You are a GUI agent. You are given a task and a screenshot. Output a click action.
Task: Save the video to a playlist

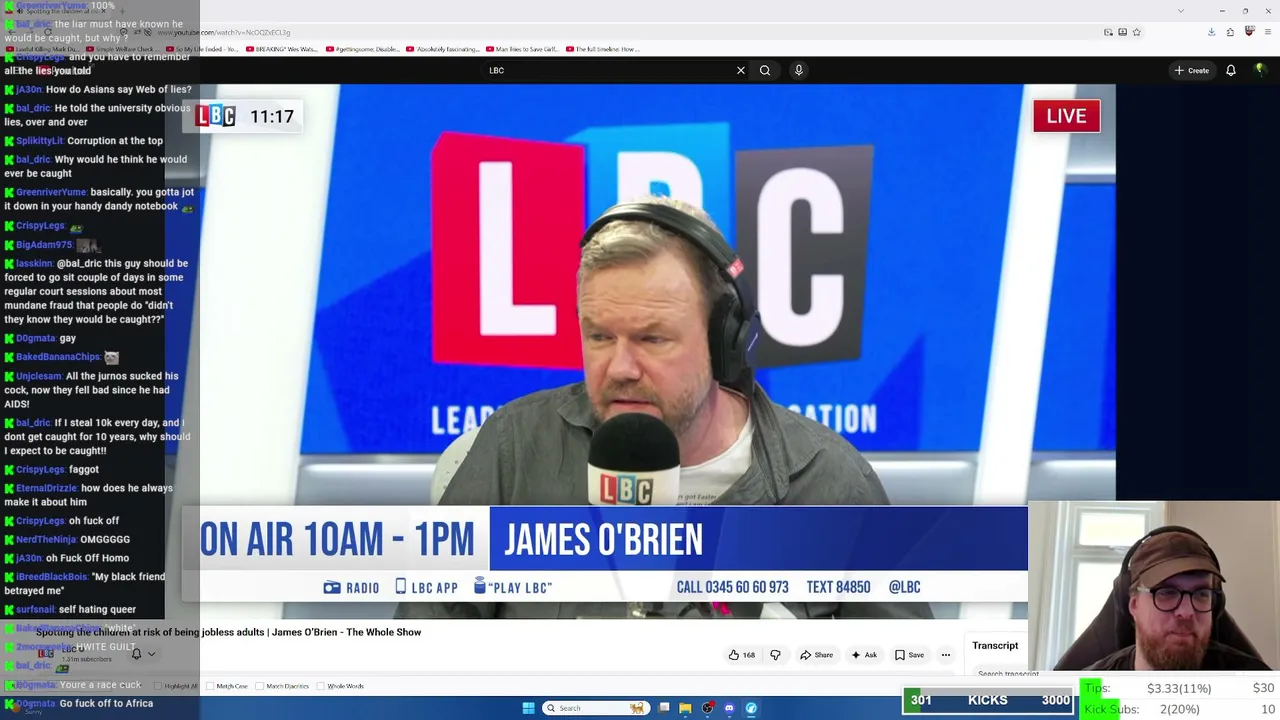(x=909, y=655)
